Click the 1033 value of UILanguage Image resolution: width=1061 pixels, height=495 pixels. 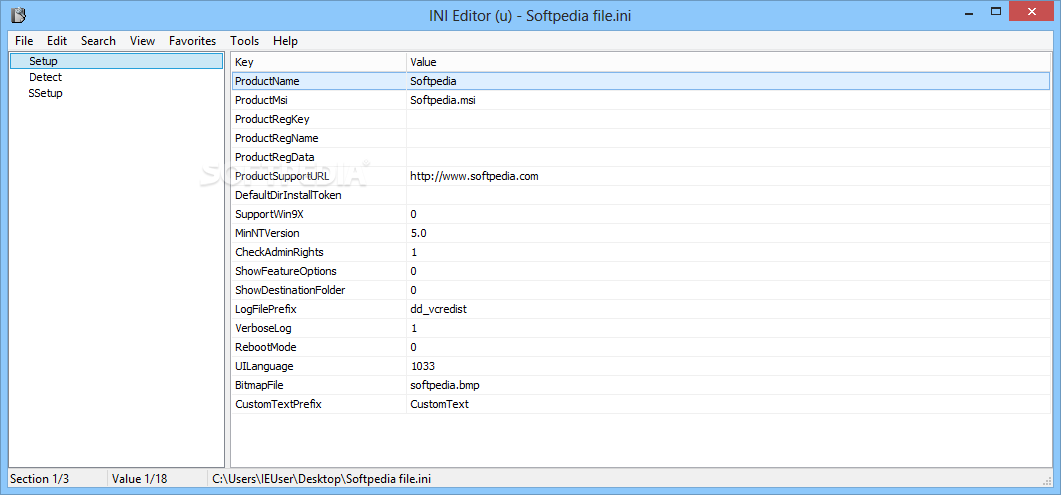tap(422, 365)
